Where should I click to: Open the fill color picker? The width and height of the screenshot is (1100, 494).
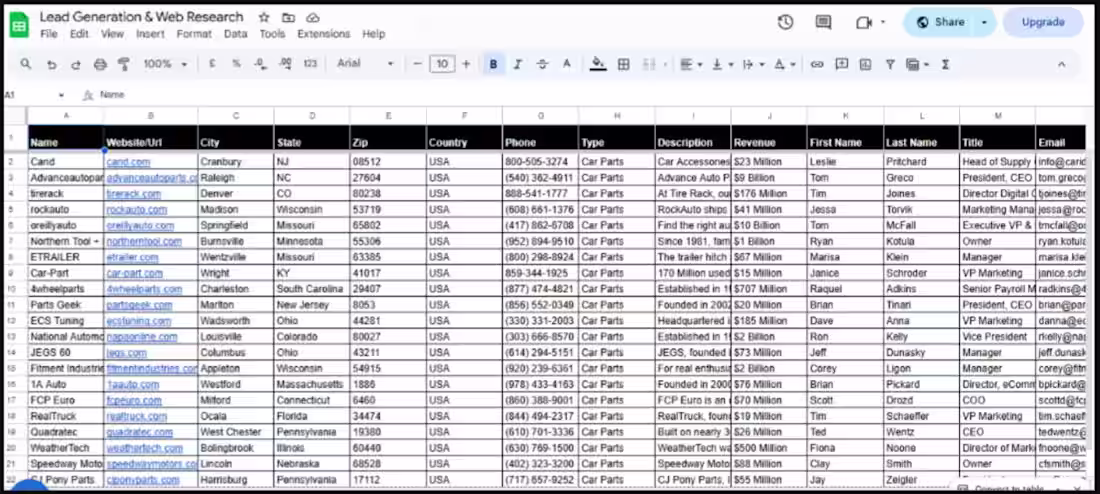coord(598,64)
